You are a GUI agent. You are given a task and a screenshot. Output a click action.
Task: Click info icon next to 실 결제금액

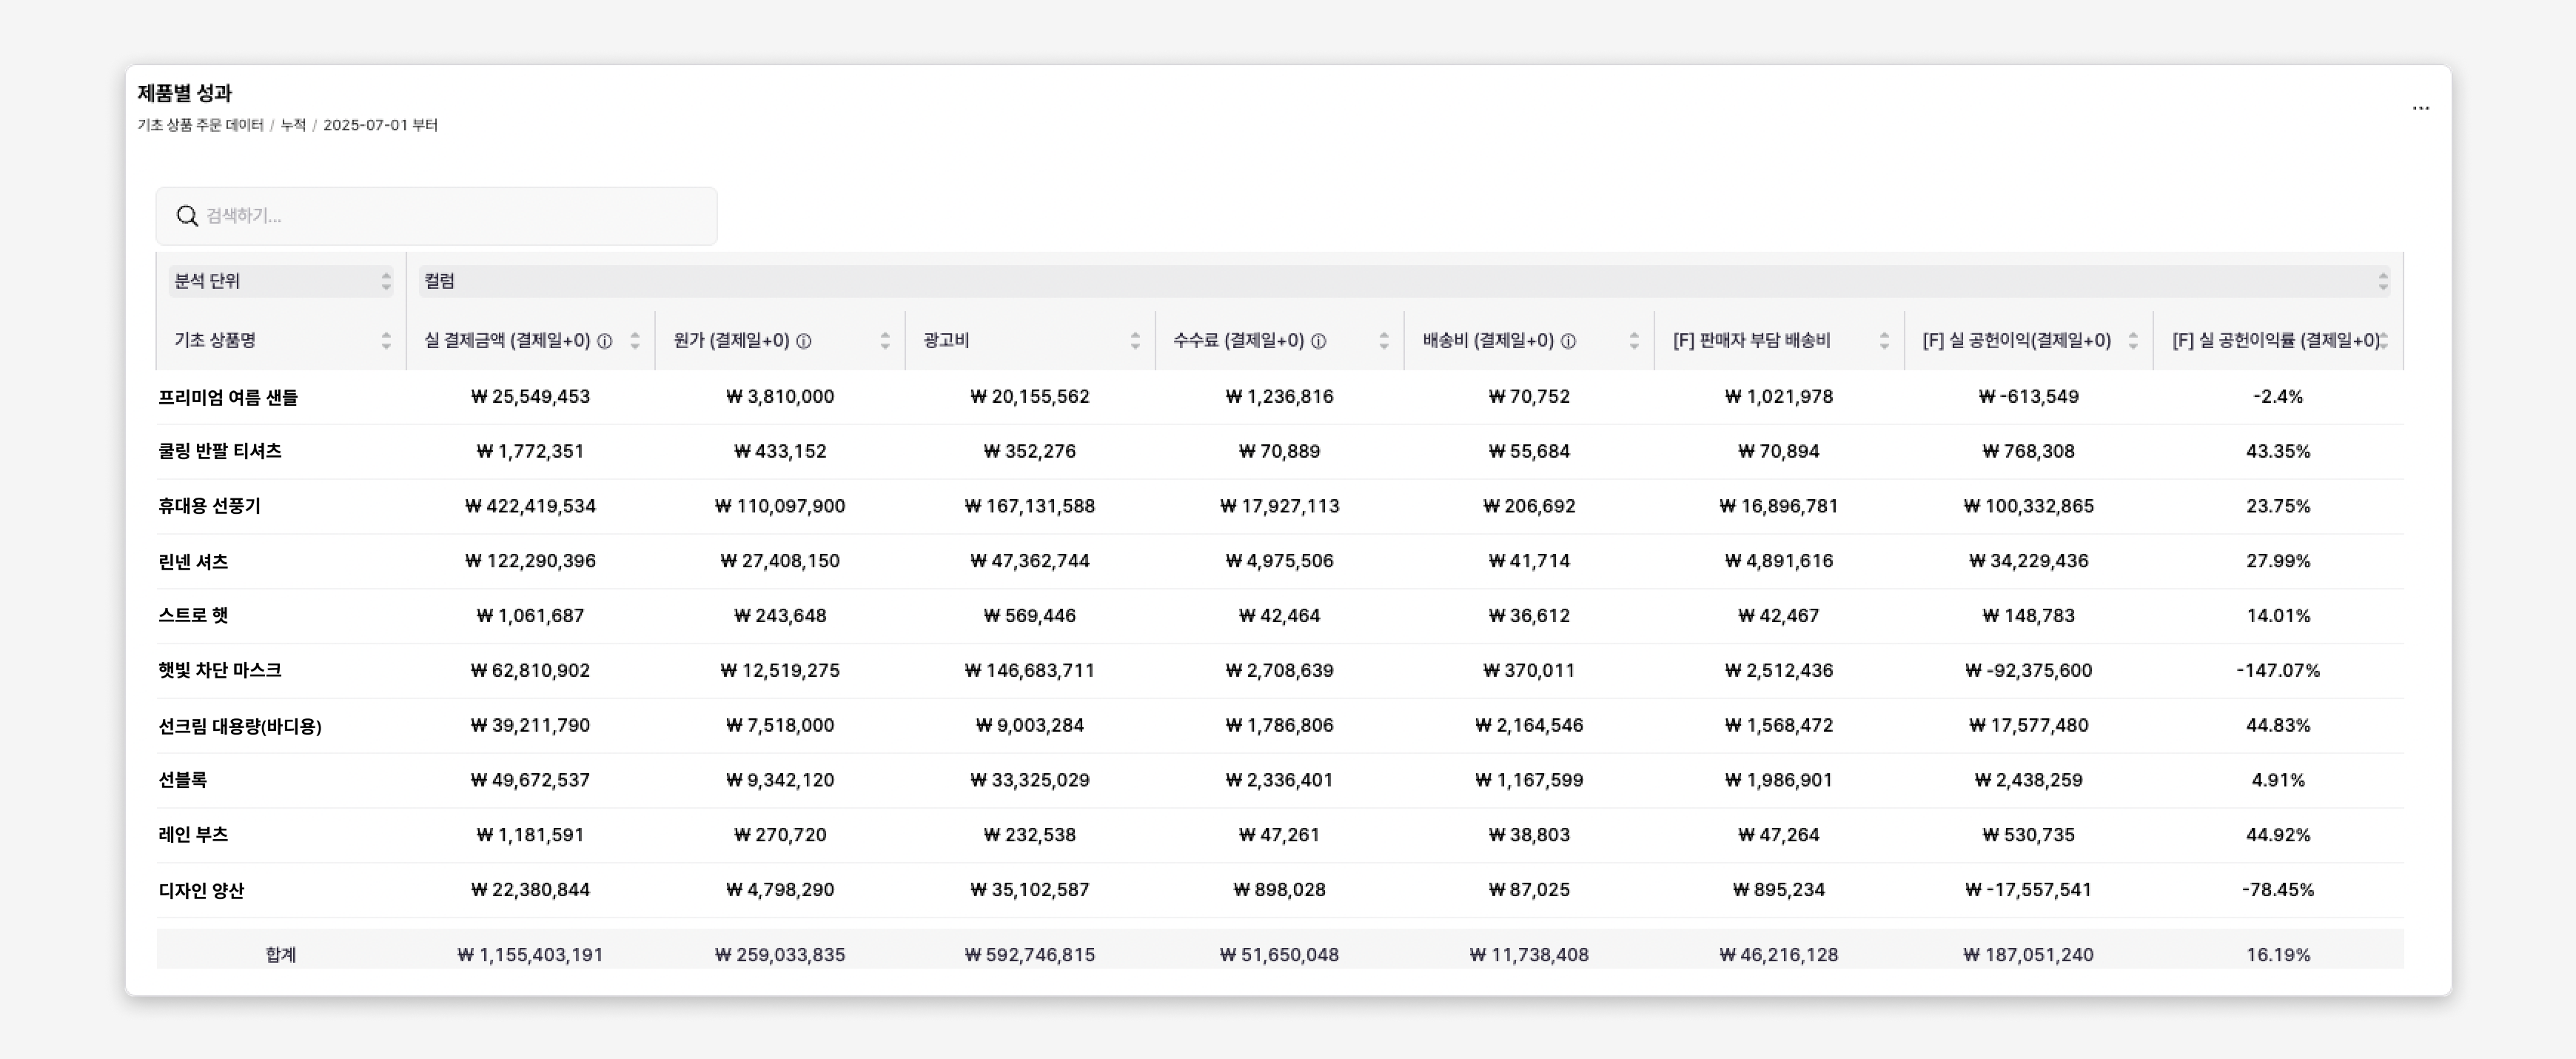point(604,341)
